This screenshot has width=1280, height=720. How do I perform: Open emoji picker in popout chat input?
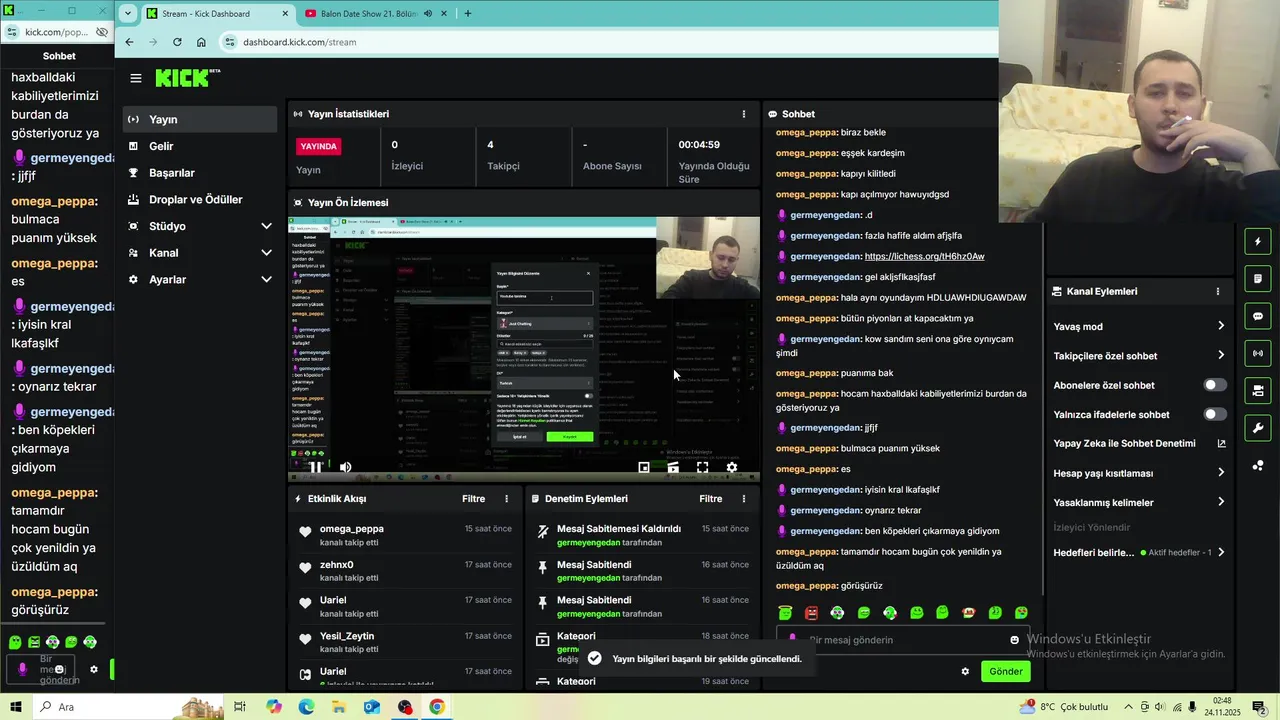(59, 669)
